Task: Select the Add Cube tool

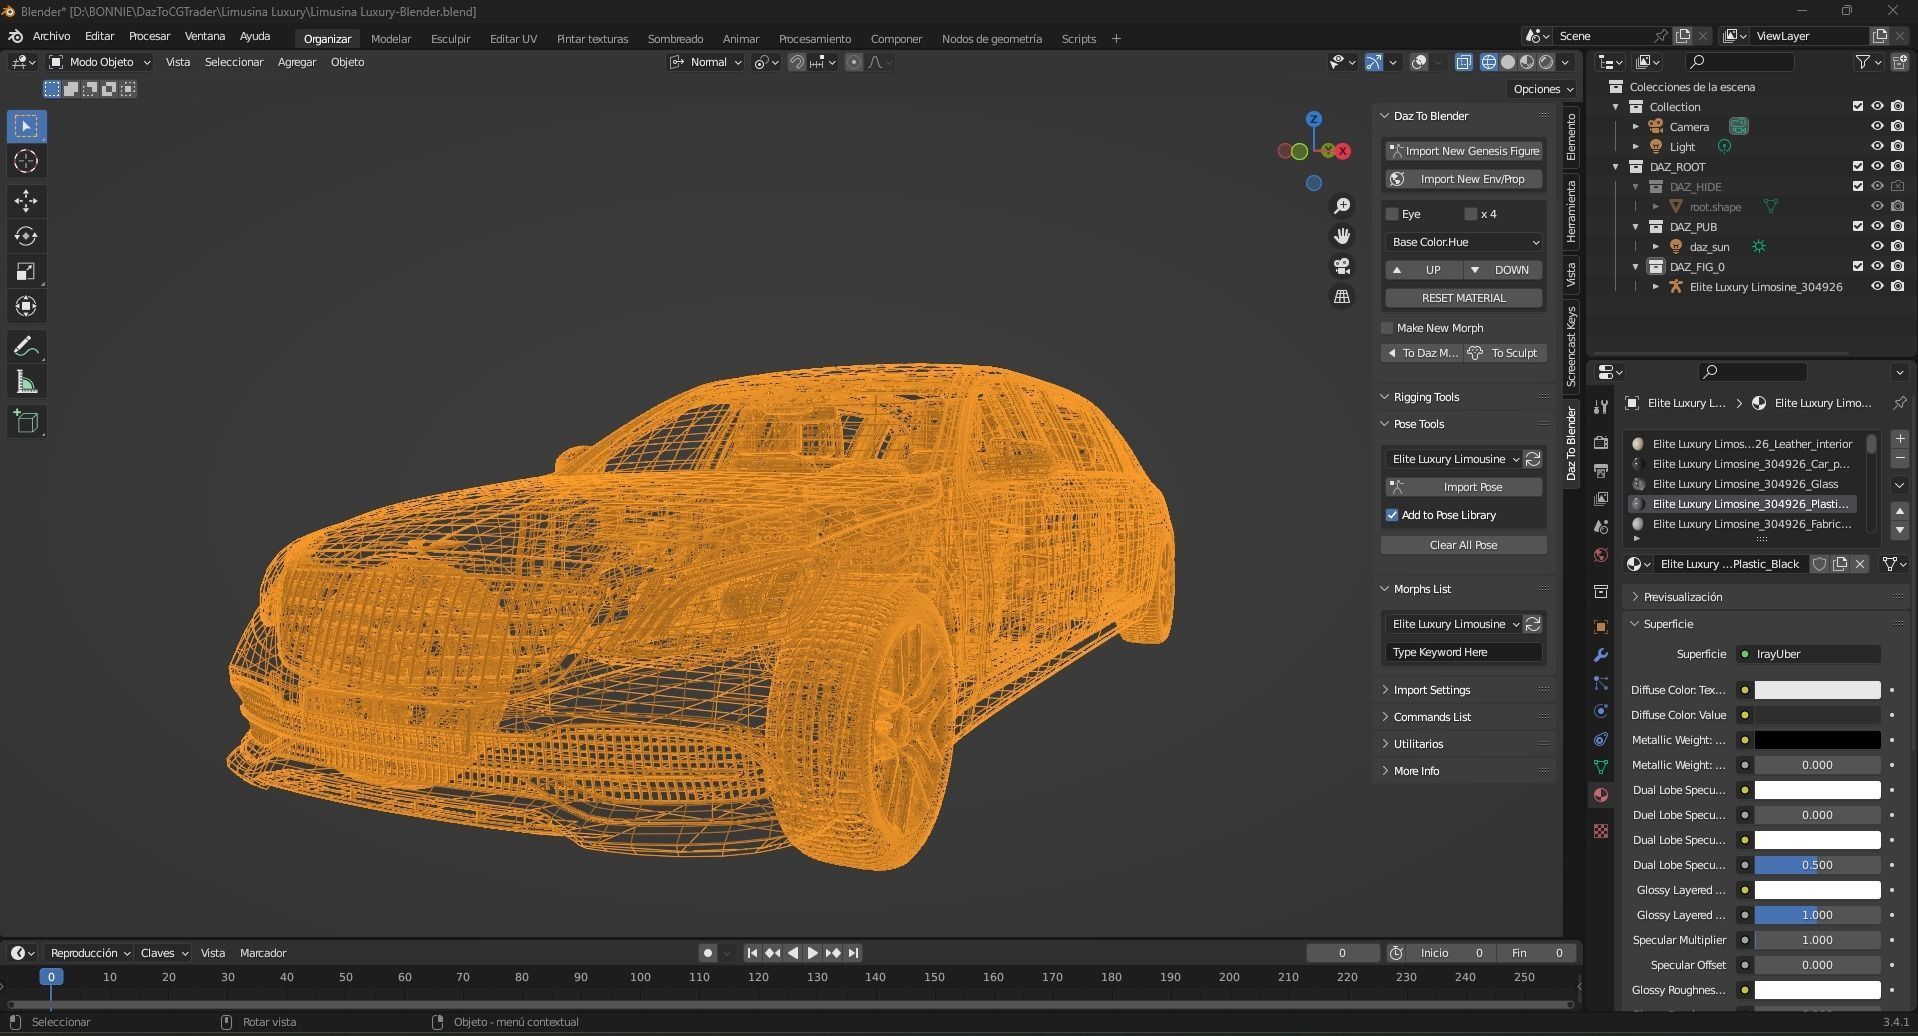Action: [x=26, y=422]
